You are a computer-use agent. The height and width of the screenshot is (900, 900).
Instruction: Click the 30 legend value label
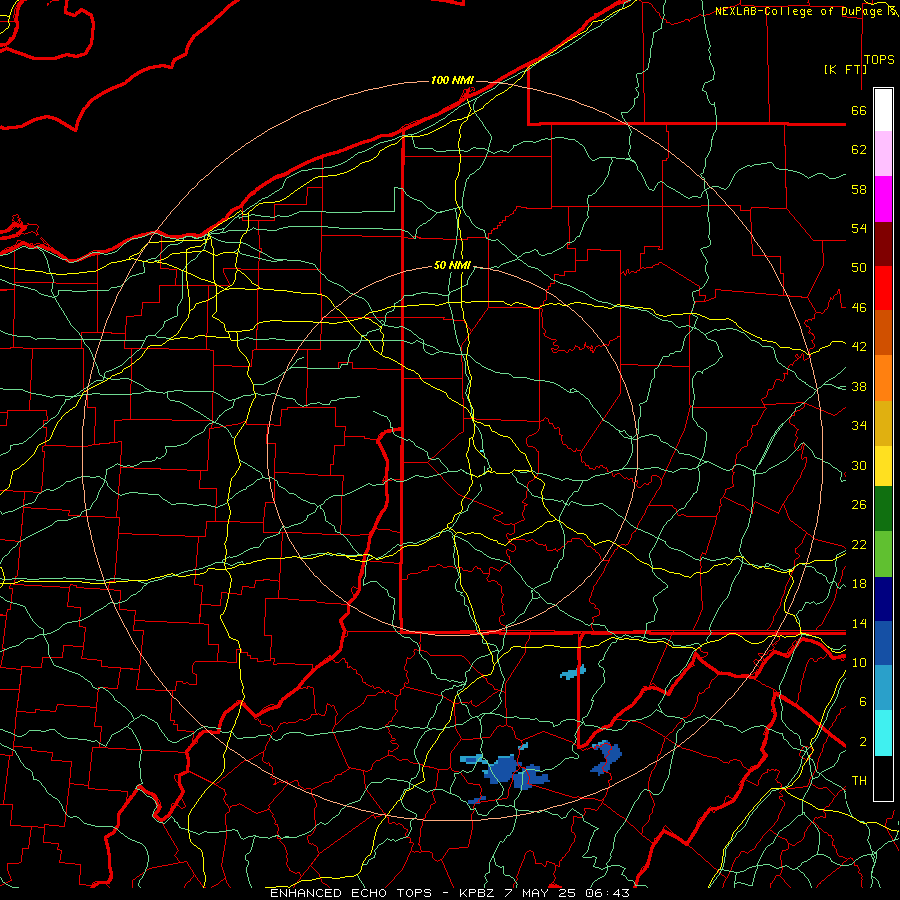point(859,465)
